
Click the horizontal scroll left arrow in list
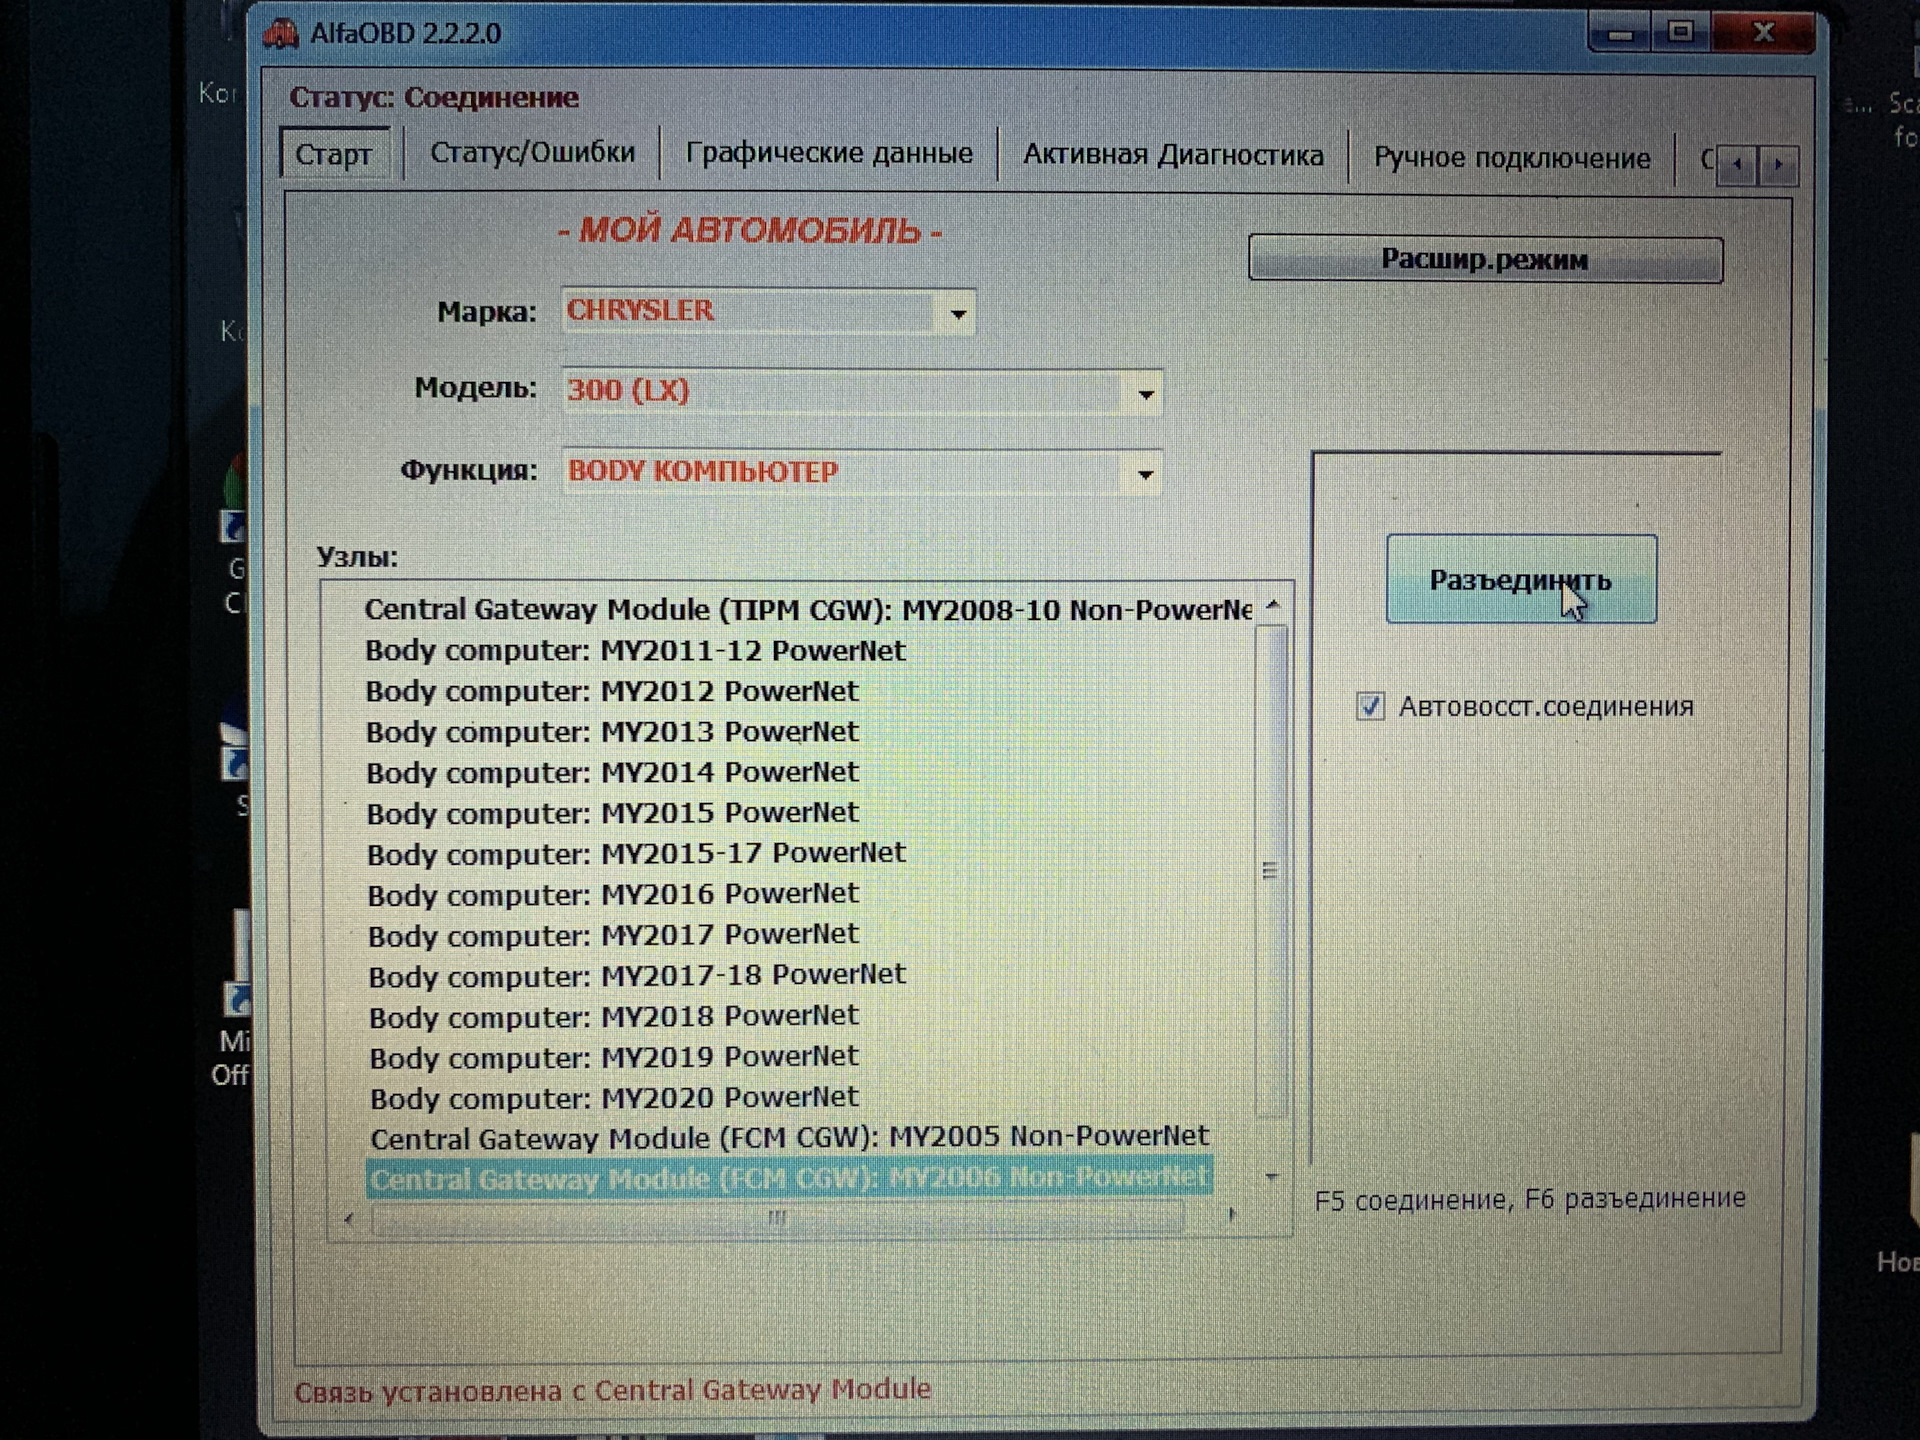(348, 1218)
